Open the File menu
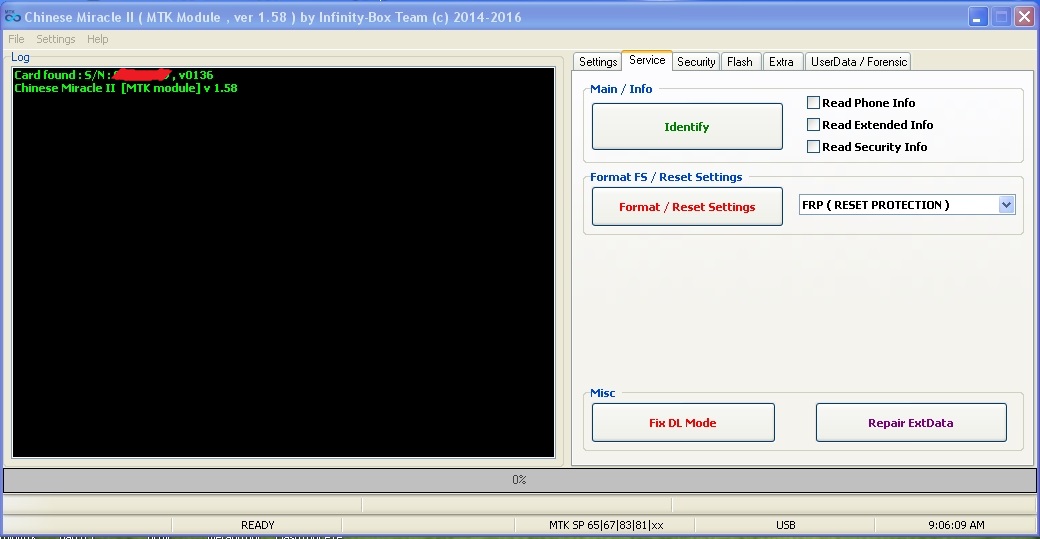1040x539 pixels. 16,39
